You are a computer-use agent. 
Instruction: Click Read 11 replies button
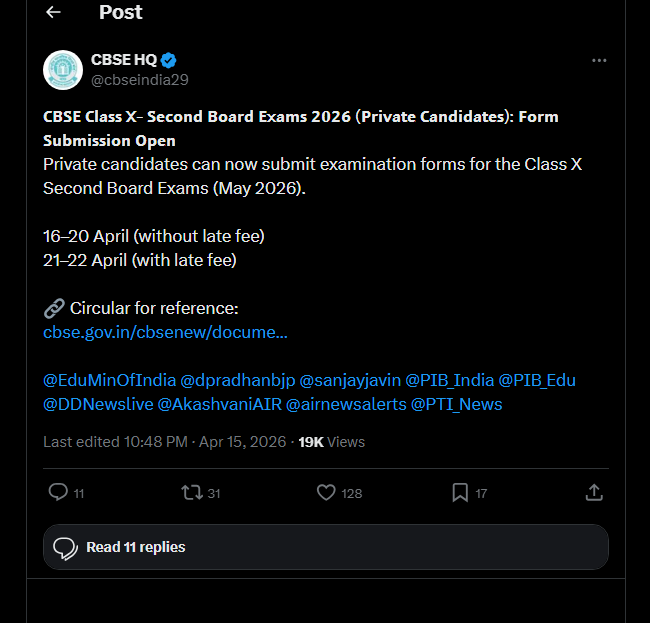pos(325,547)
